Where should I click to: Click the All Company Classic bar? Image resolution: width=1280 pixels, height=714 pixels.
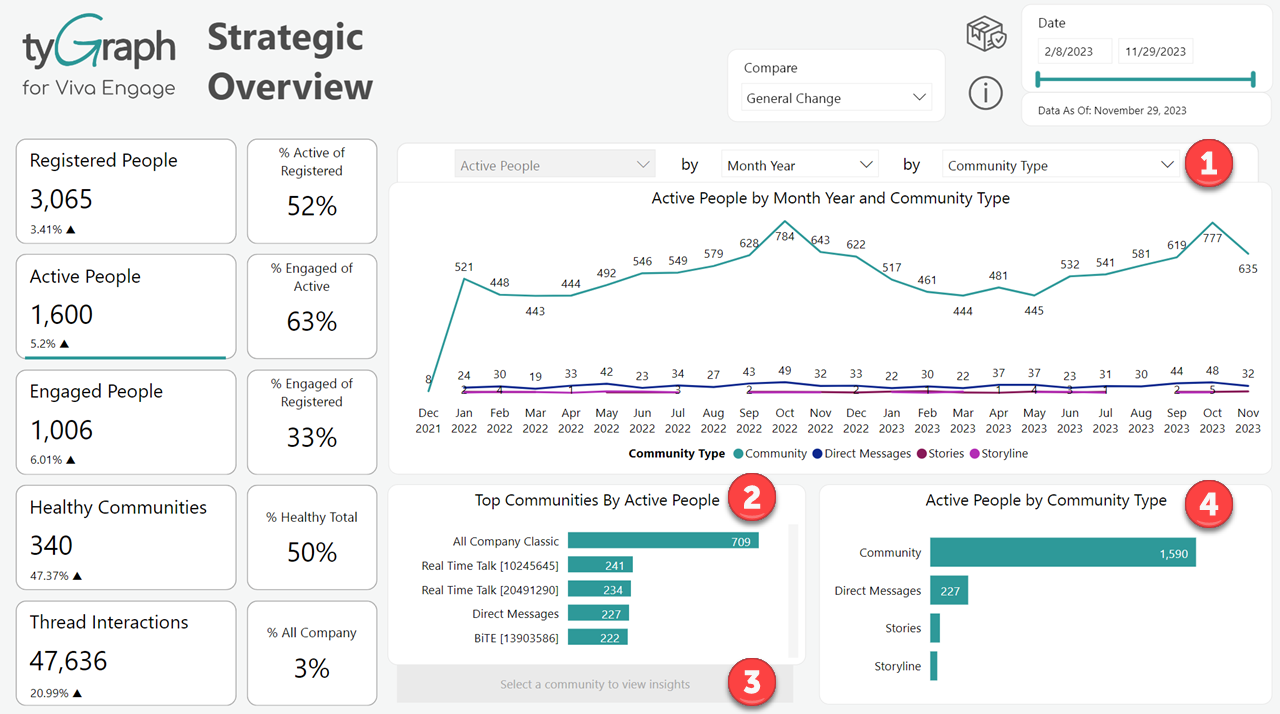[662, 541]
